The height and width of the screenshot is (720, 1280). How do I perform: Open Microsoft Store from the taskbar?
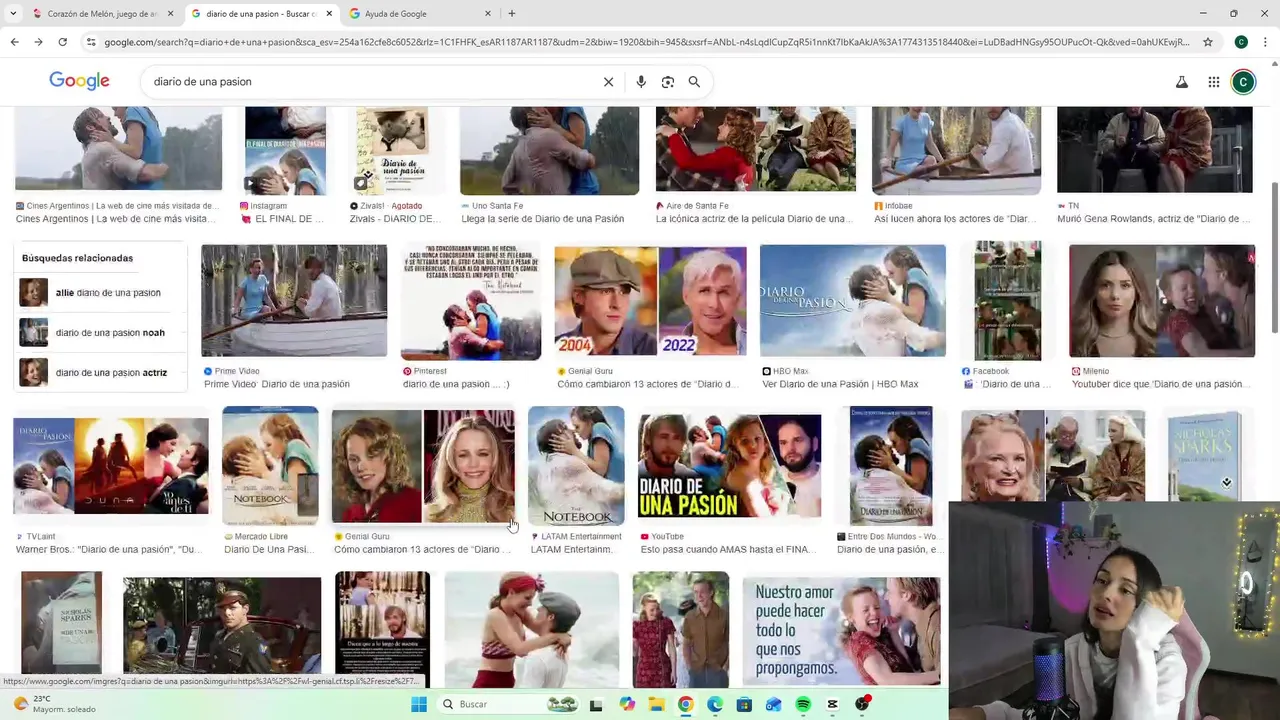744,704
